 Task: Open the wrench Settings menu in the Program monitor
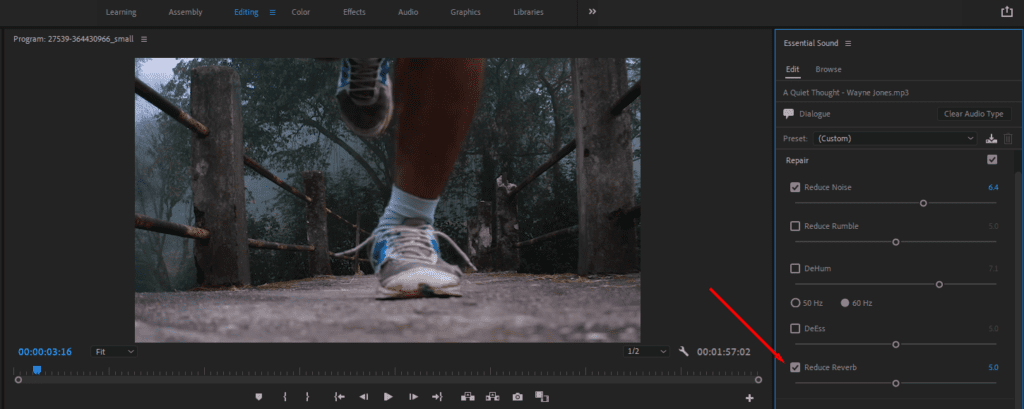click(x=684, y=352)
